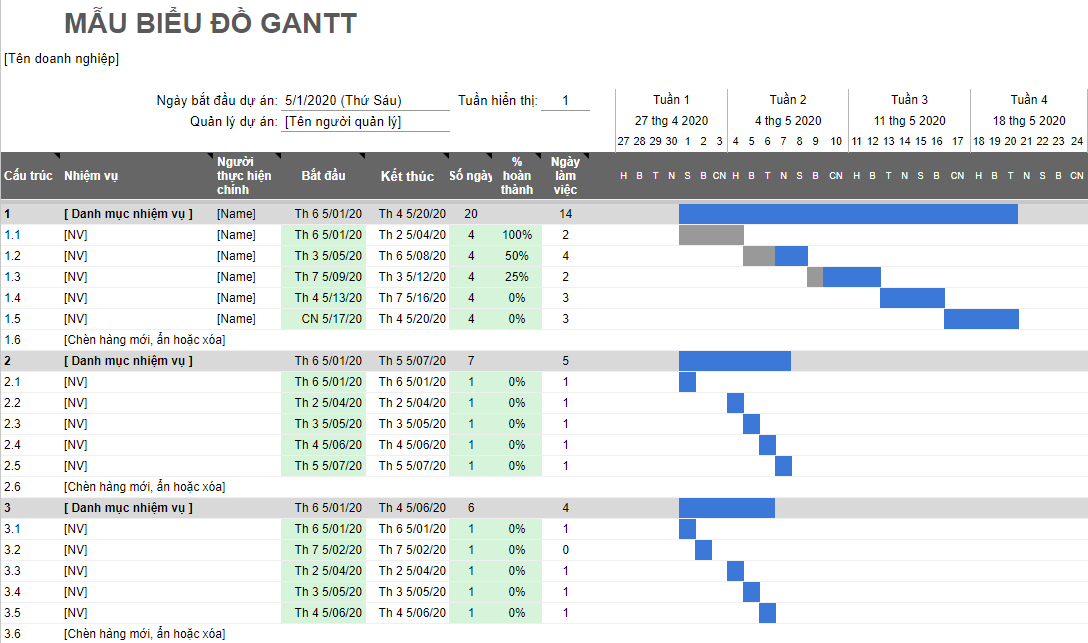Select the Tuần 4 week header
The width and height of the screenshot is (1088, 643).
tap(1029, 100)
